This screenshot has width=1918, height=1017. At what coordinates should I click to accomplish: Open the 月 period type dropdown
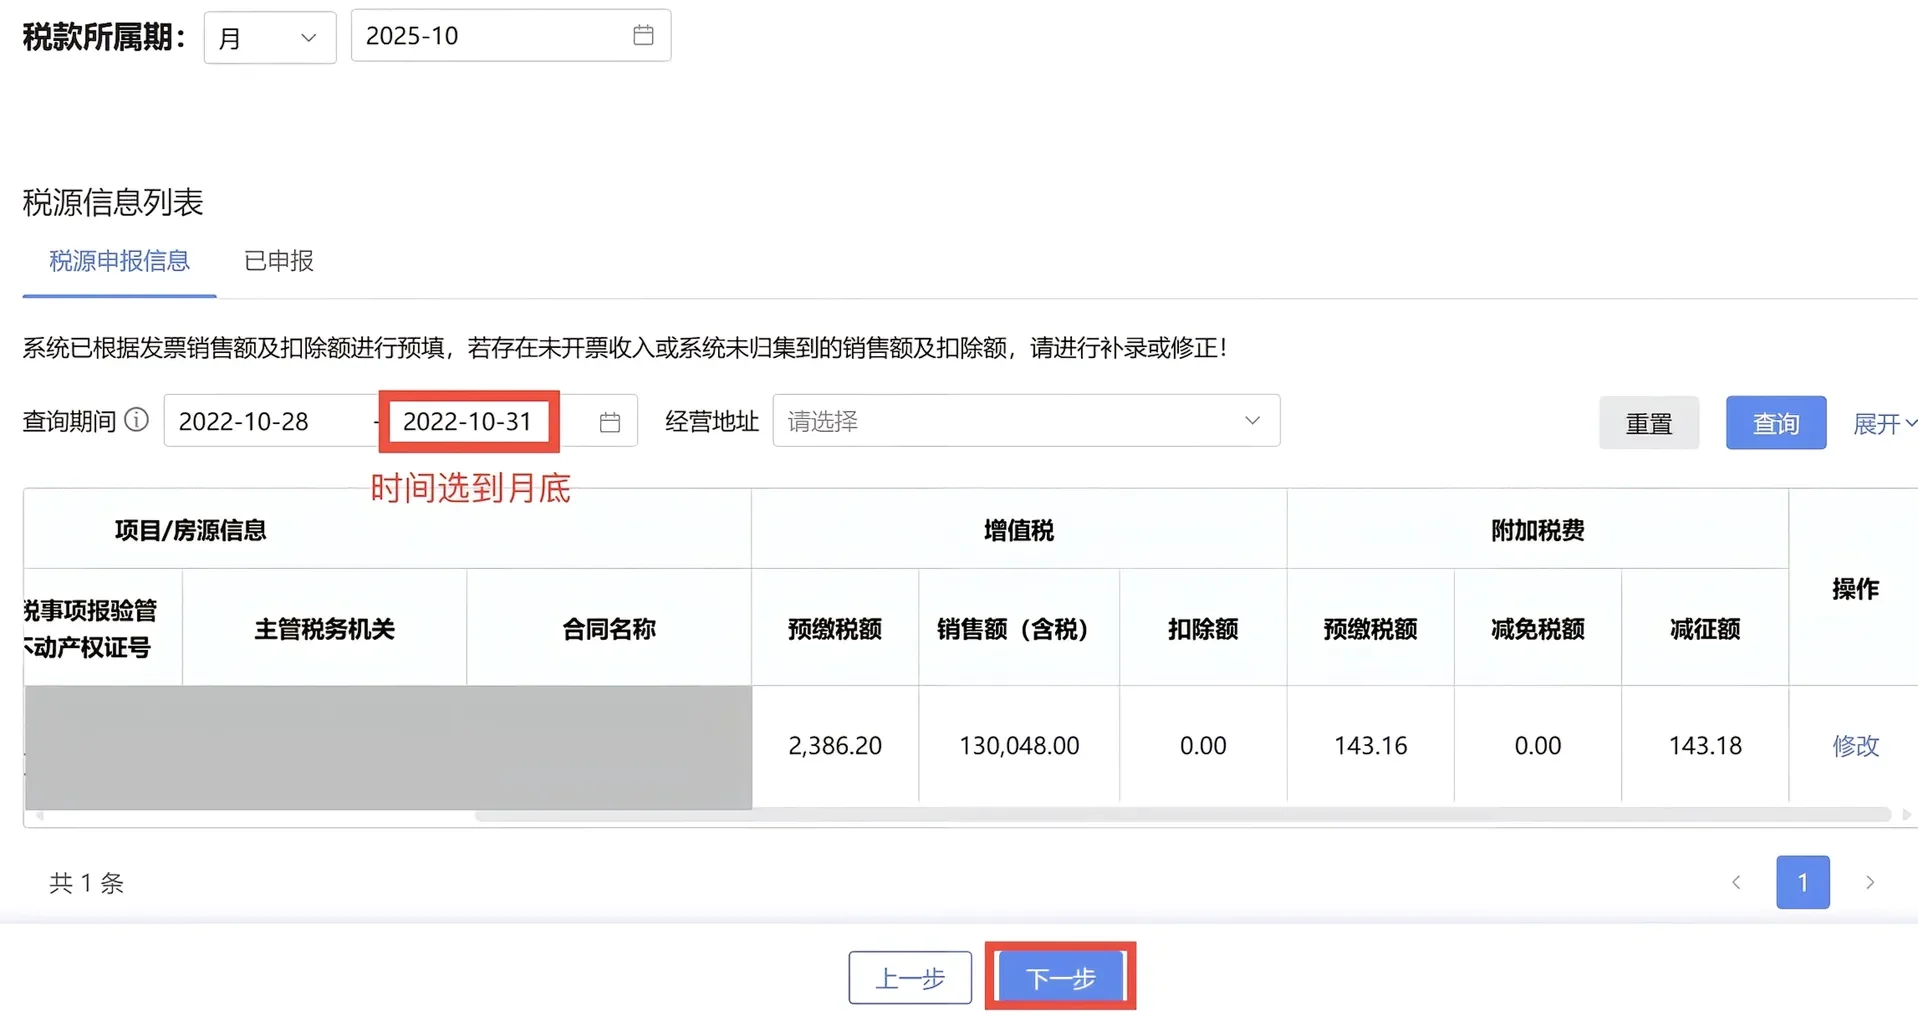268,37
